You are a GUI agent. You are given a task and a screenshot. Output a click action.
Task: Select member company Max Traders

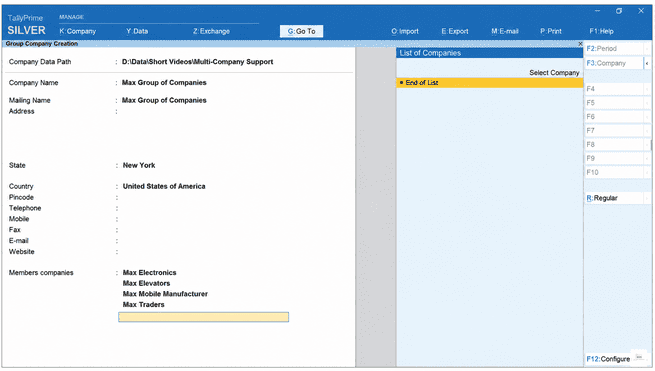143,305
